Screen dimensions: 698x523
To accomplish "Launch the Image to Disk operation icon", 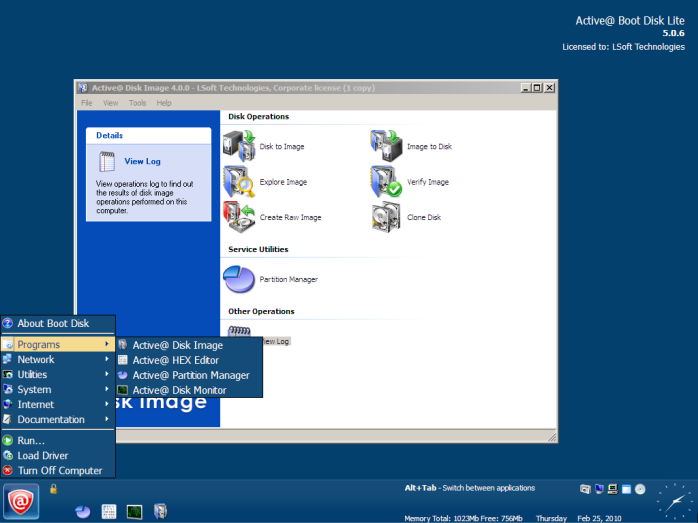I will coord(386,146).
